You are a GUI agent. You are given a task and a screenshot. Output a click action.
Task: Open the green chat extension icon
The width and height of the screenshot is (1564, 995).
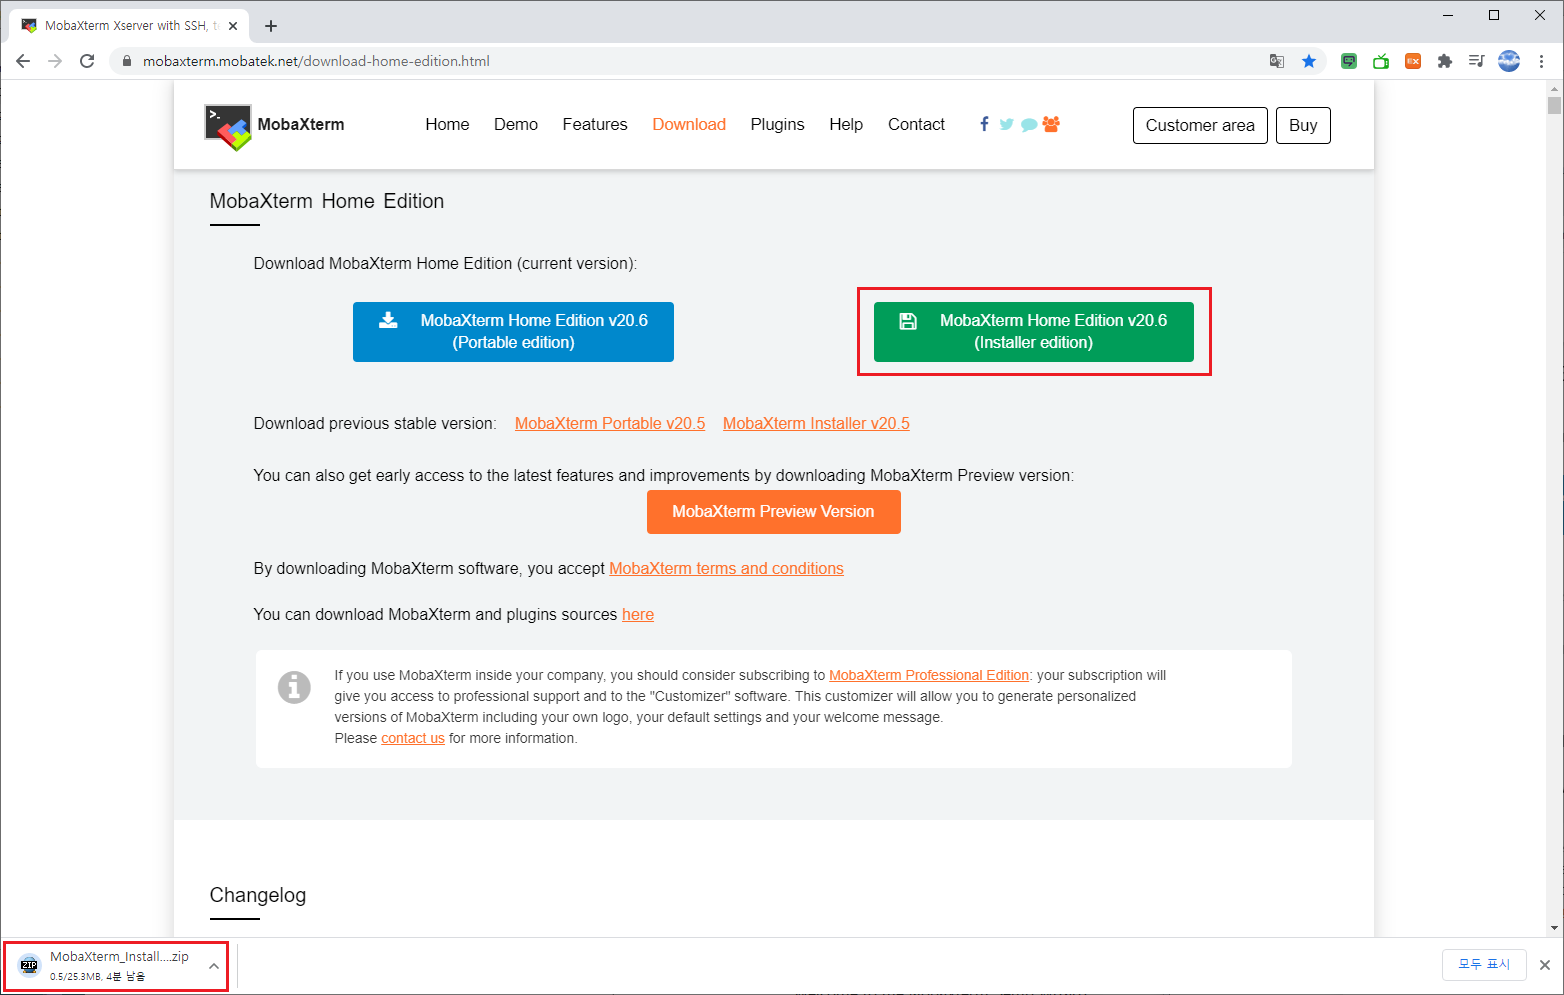point(1349,61)
